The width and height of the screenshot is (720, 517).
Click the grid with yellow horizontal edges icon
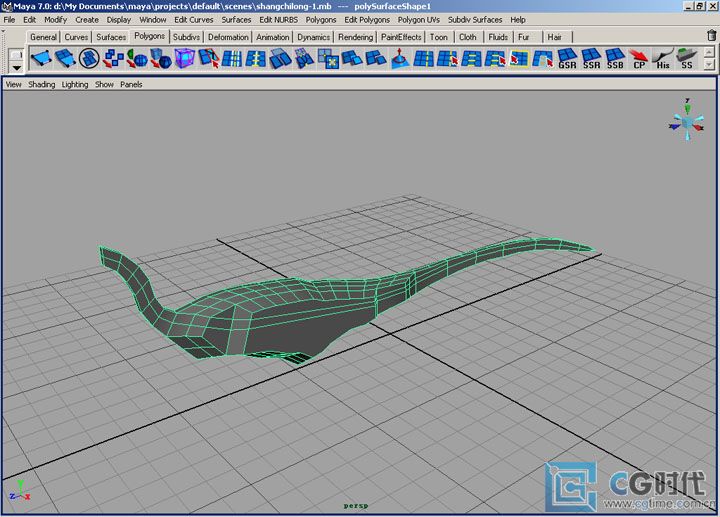[472, 59]
